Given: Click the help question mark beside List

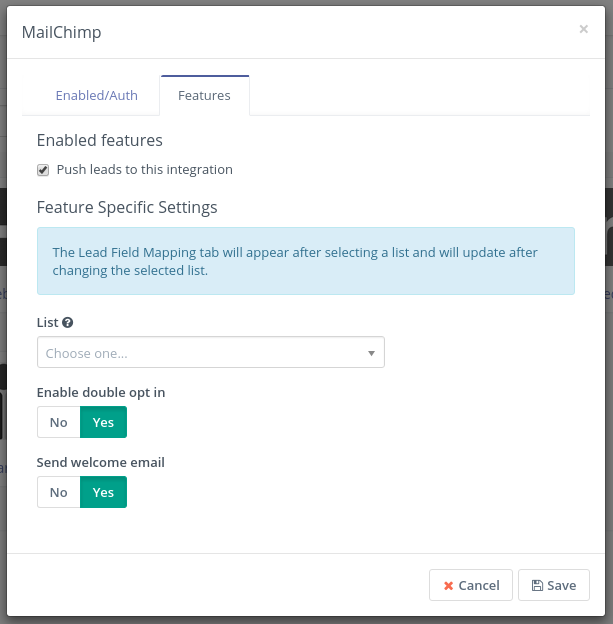Looking at the screenshot, I should (x=68, y=323).
